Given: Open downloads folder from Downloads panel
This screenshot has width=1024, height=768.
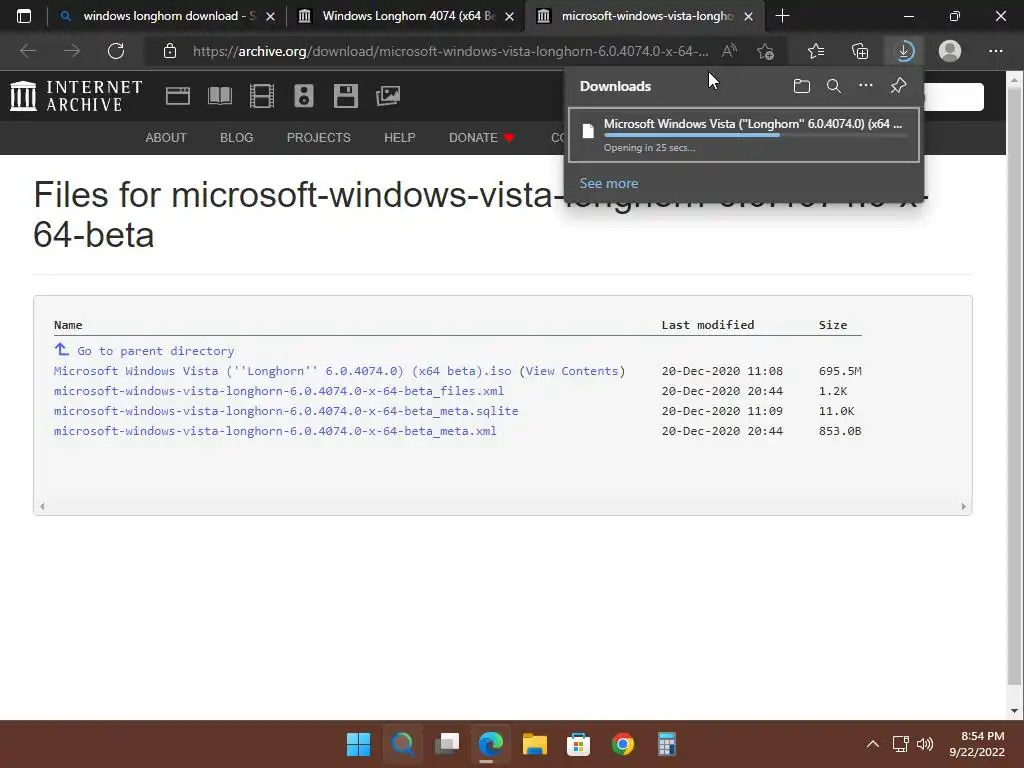Looking at the screenshot, I should pyautogui.click(x=801, y=86).
